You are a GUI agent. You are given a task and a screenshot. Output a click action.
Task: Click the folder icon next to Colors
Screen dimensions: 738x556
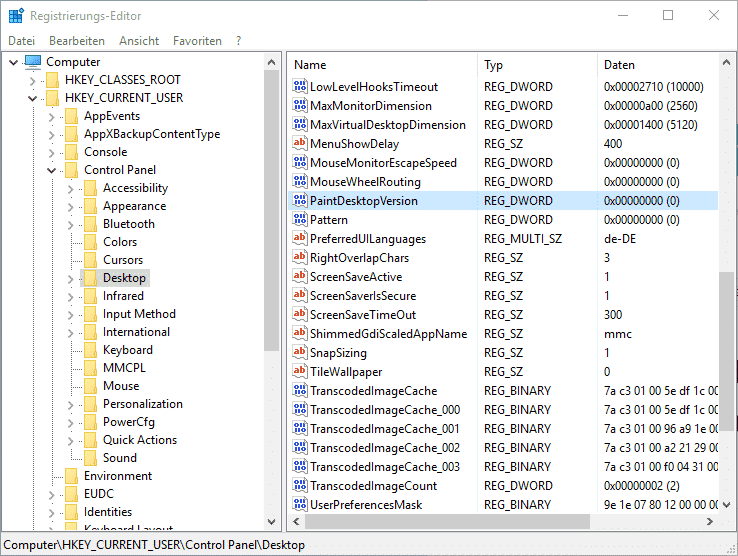(x=90, y=242)
